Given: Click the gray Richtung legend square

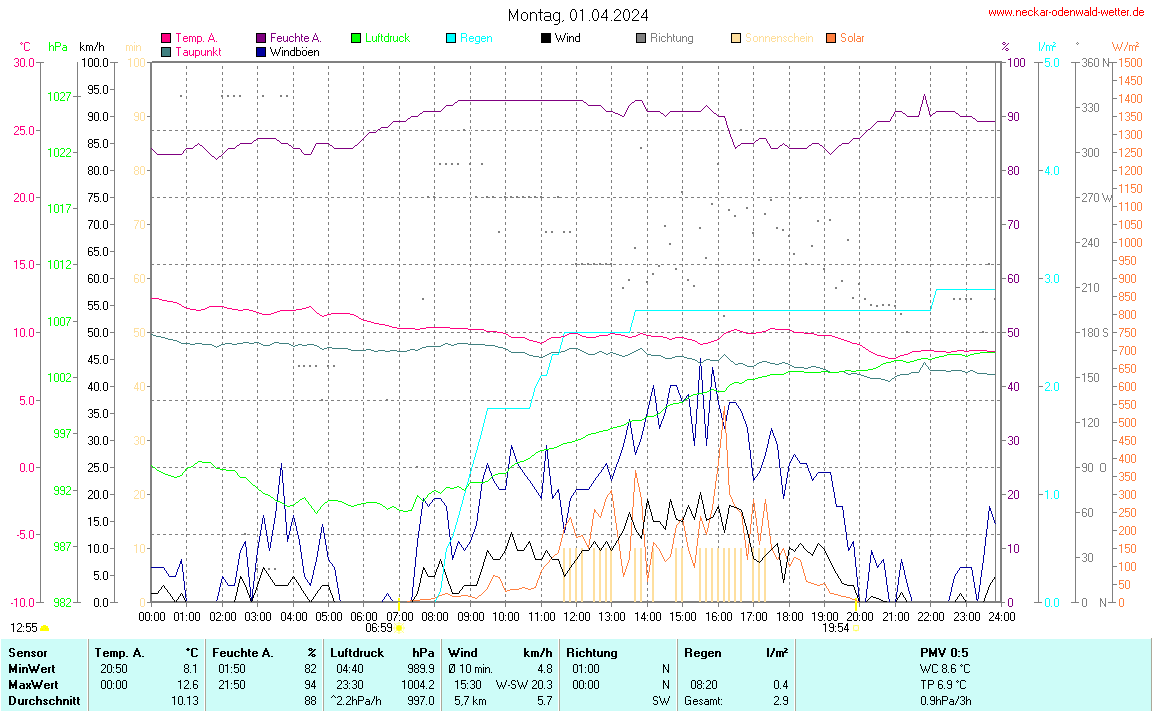Looking at the screenshot, I should coord(641,38).
